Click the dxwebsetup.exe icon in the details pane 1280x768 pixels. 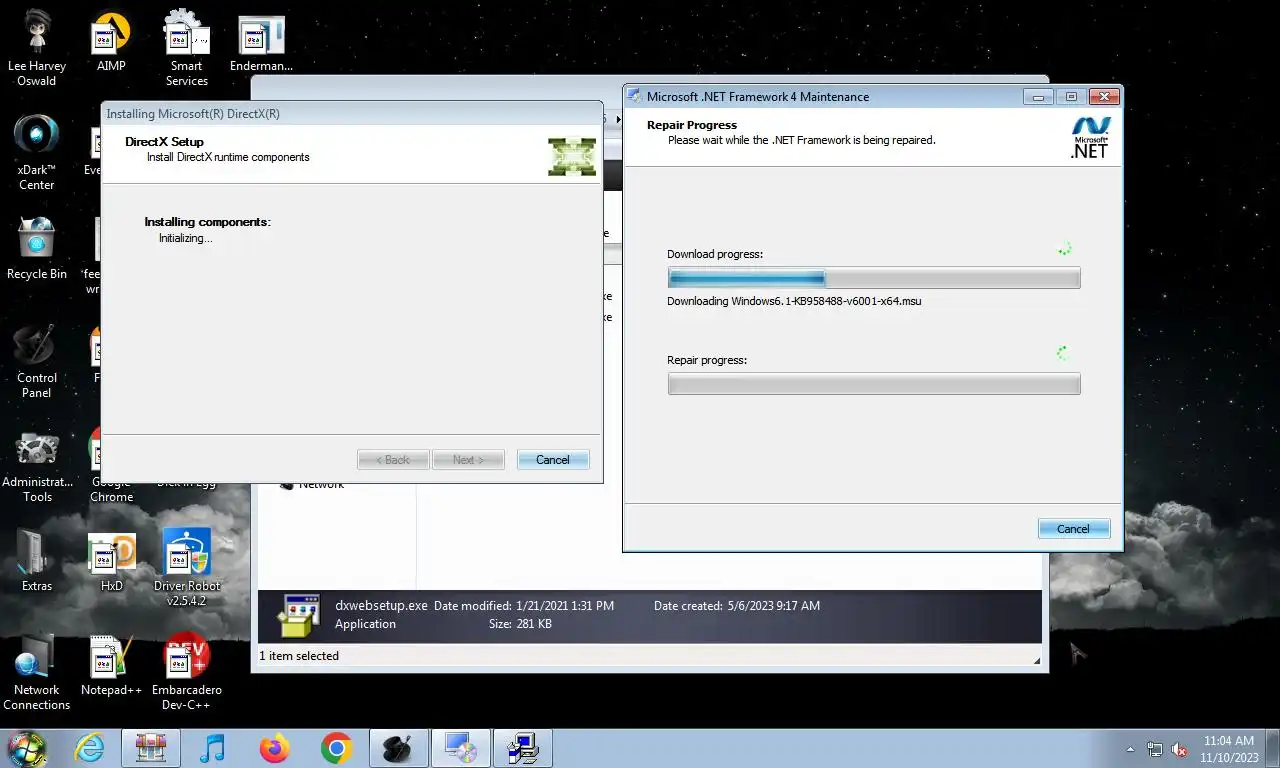[x=298, y=615]
